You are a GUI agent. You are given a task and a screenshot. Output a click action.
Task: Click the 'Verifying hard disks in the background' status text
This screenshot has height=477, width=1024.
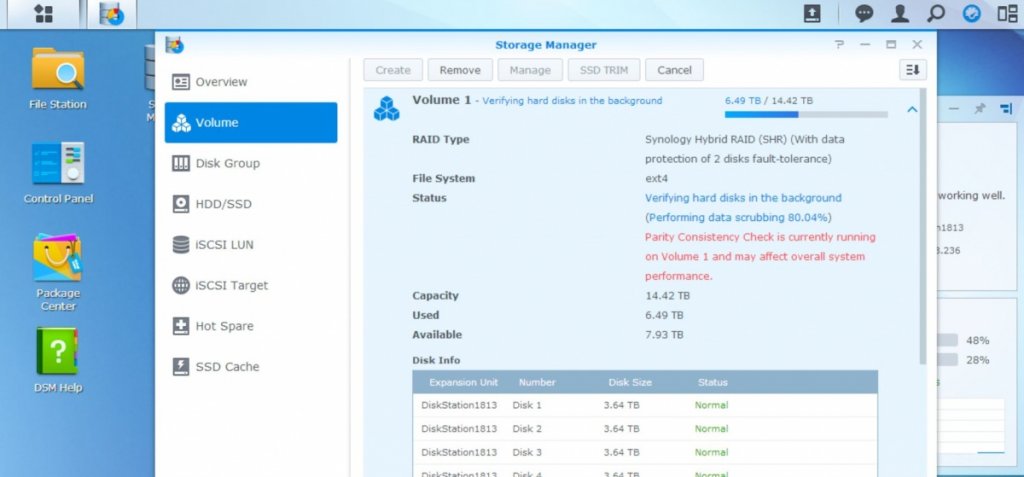[x=743, y=198]
